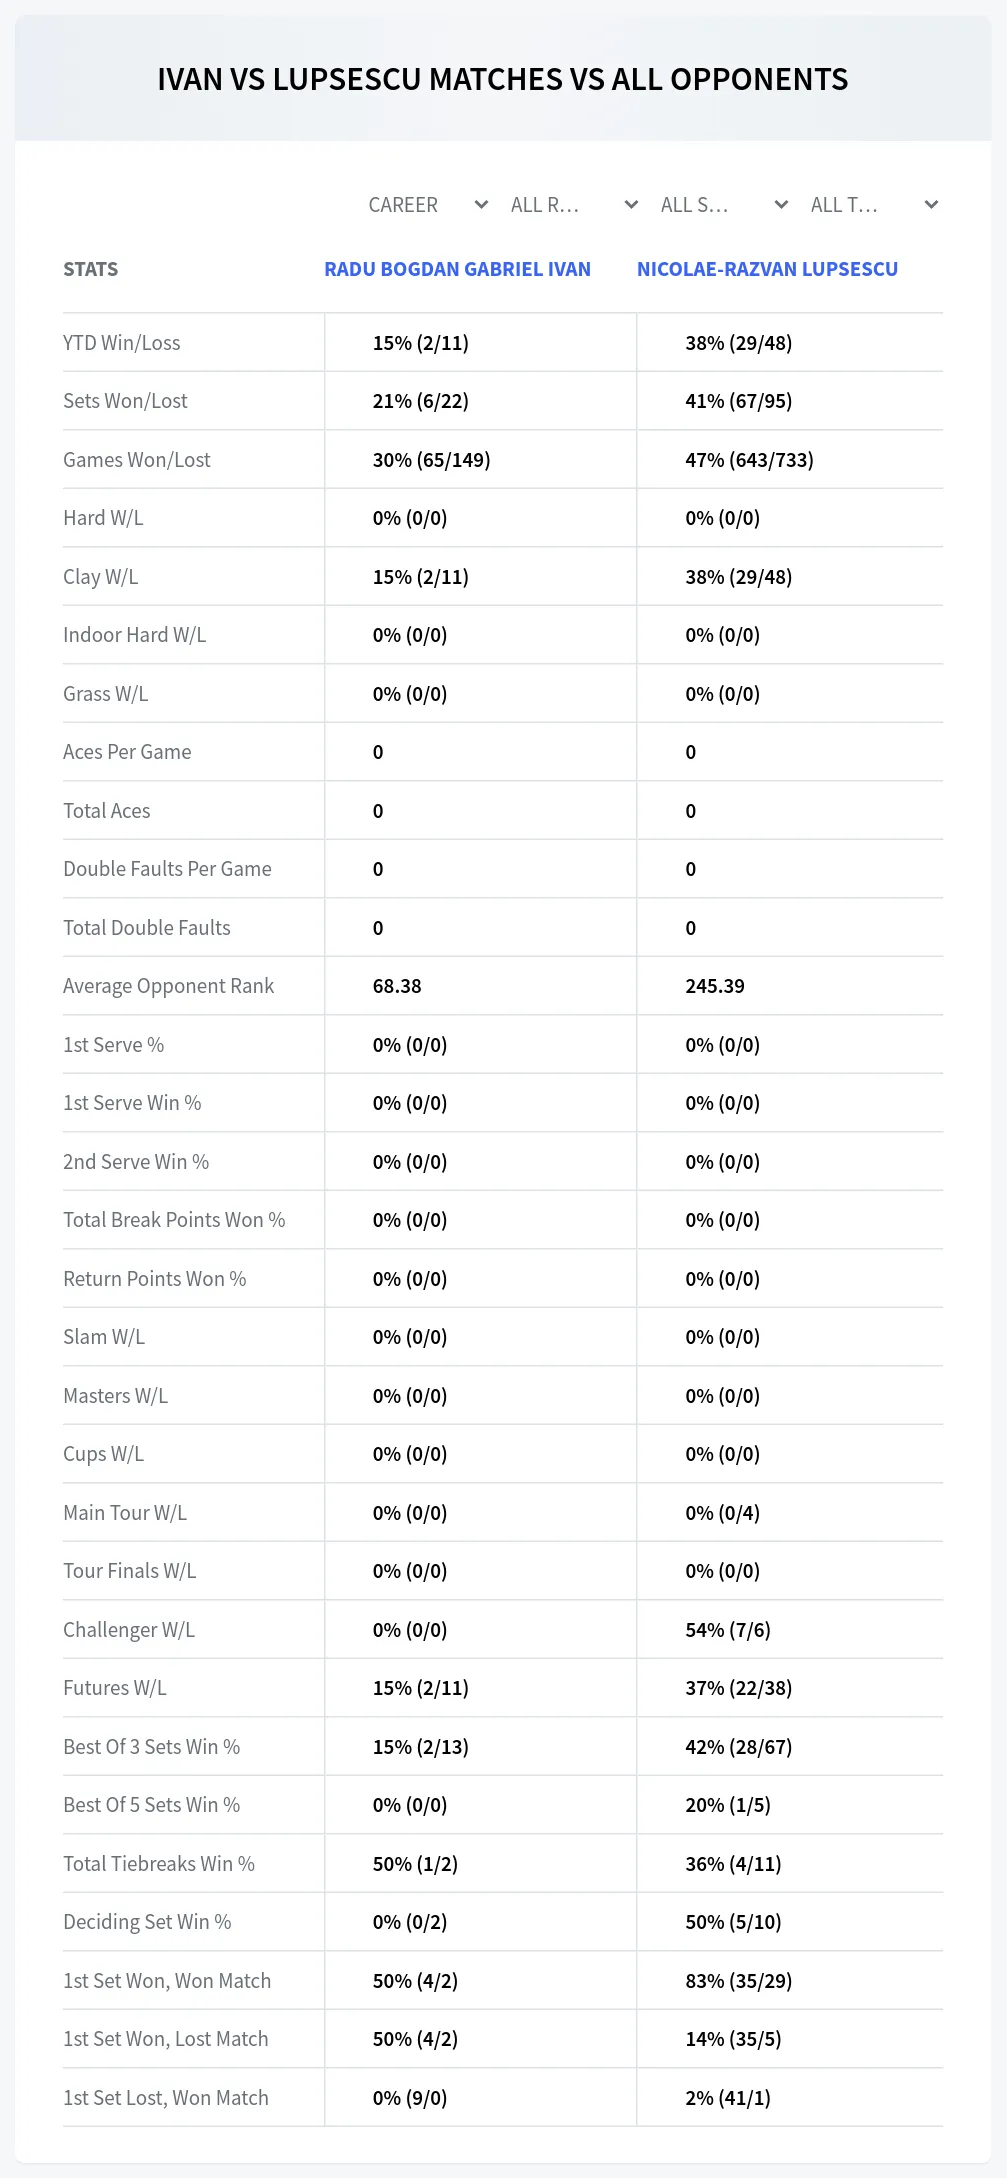Click the Total Tiebreaks Win % label

[x=159, y=1864]
